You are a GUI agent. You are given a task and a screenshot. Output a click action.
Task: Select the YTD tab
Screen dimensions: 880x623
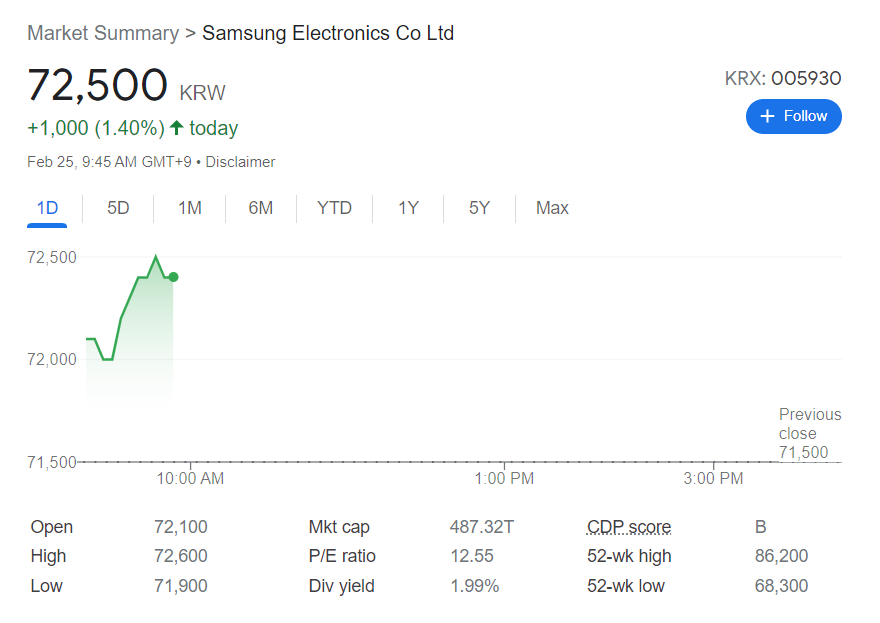pos(334,208)
